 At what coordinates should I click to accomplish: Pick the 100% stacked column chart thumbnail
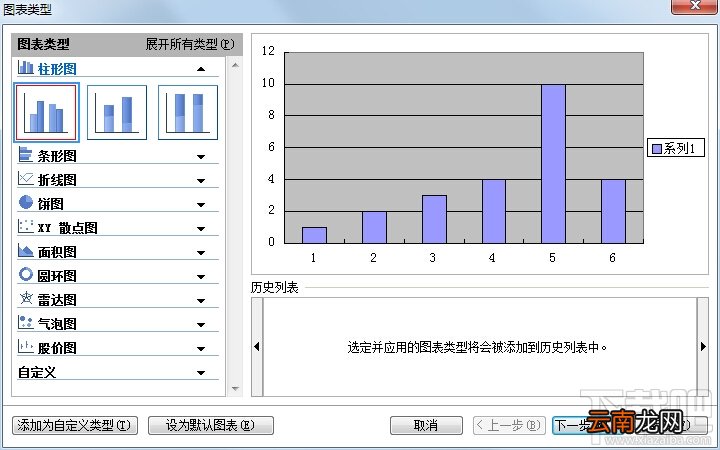pyautogui.click(x=188, y=112)
